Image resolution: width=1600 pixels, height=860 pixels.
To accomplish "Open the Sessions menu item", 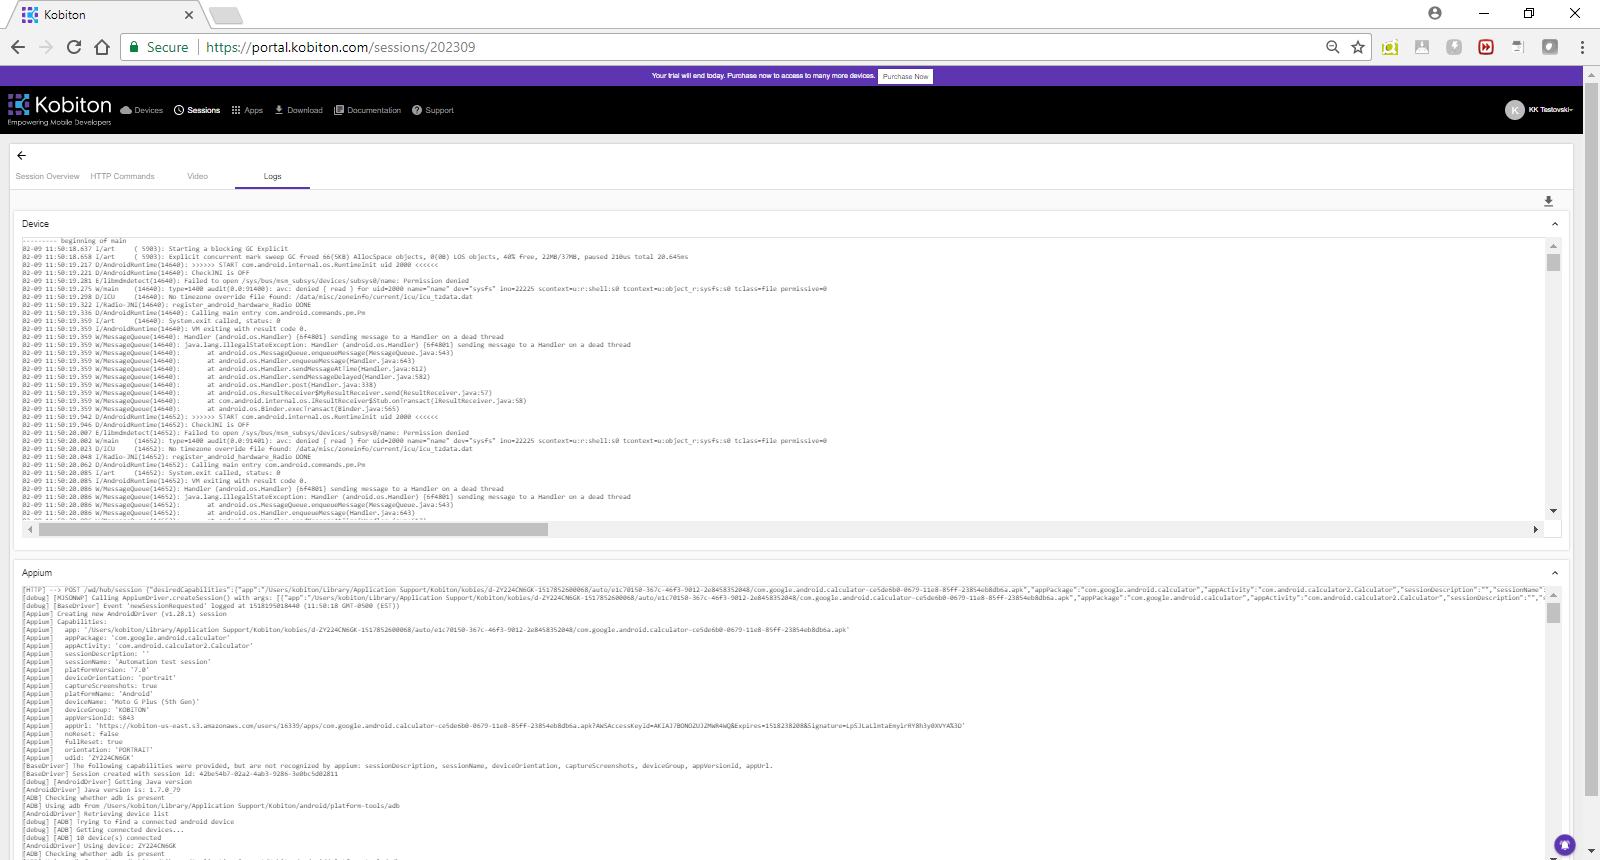I will (x=197, y=110).
